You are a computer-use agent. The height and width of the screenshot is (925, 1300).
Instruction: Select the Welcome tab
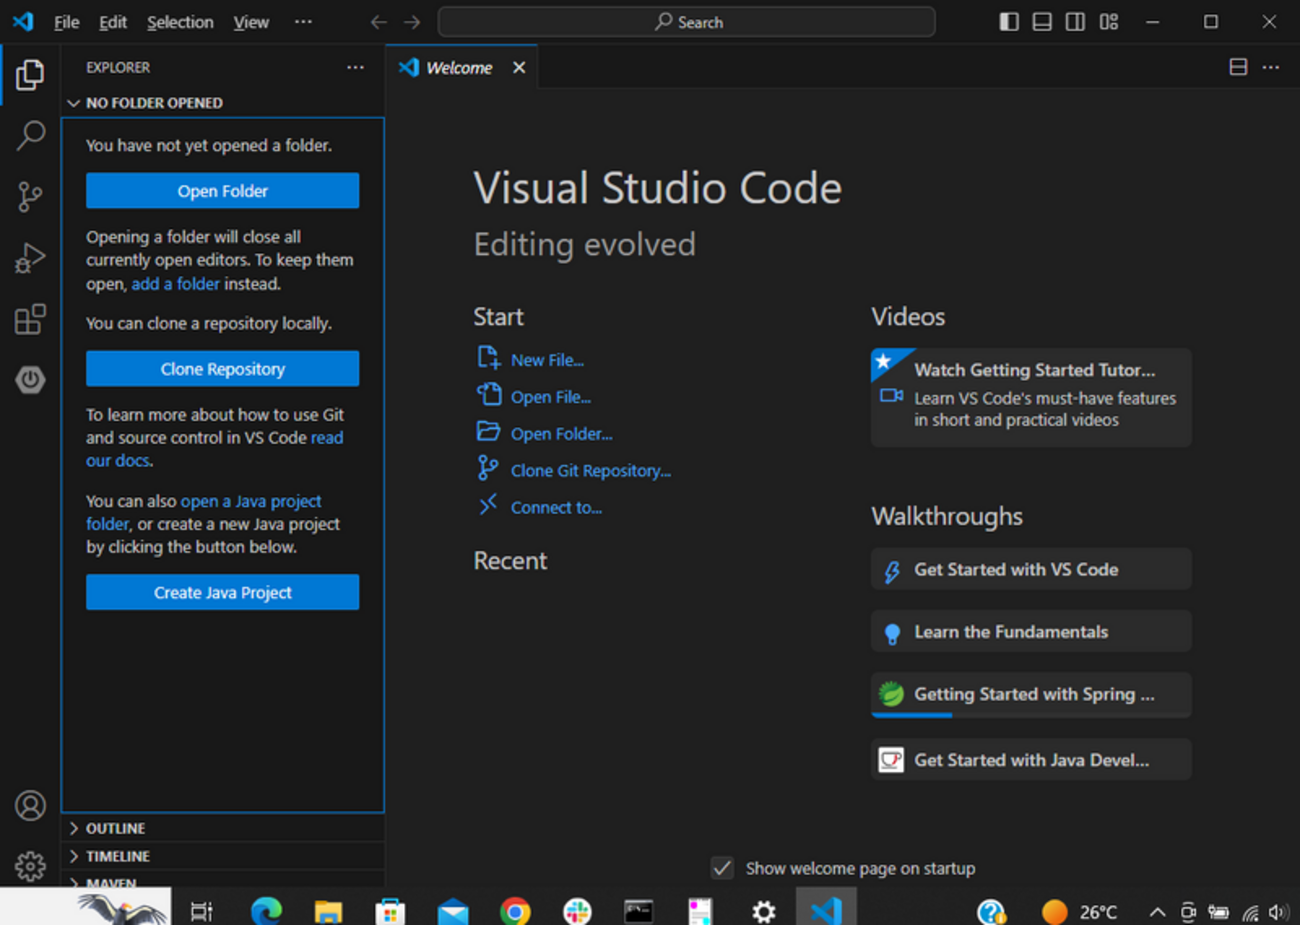coord(458,68)
